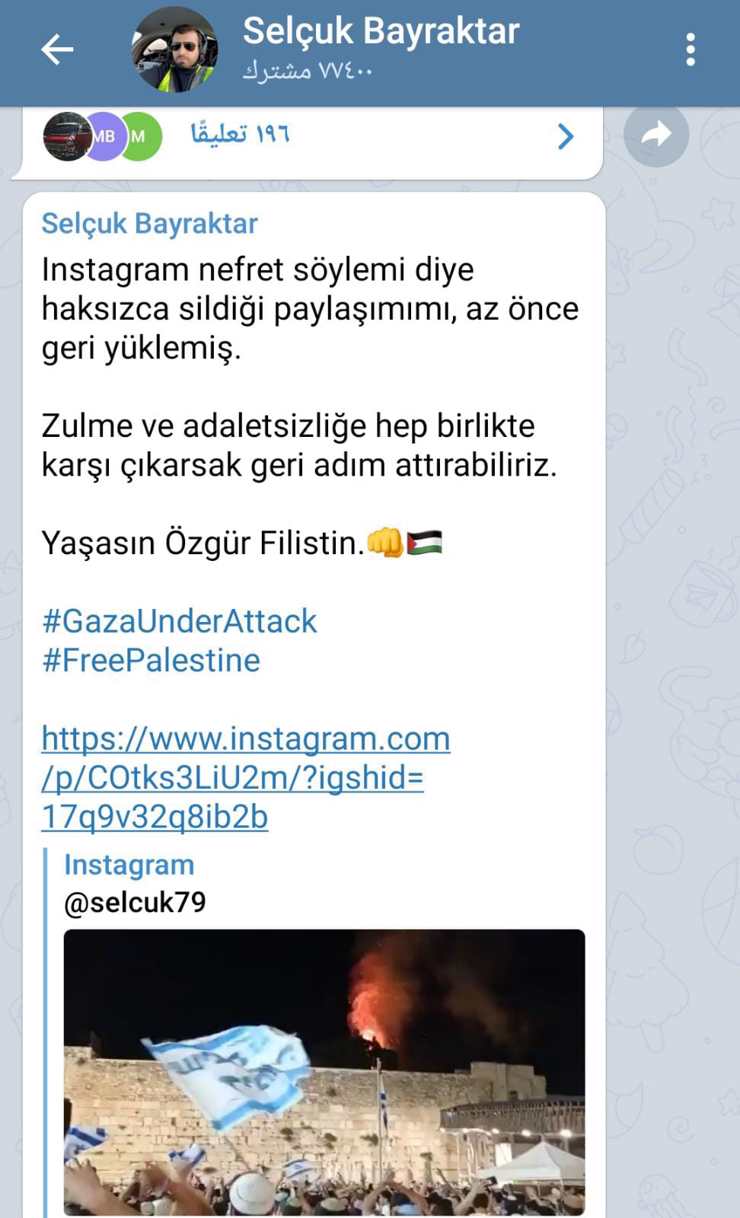Viewport: 740px width, 1218px height.
Task: Tap the Instagram preview title
Action: pyautogui.click(x=129, y=865)
